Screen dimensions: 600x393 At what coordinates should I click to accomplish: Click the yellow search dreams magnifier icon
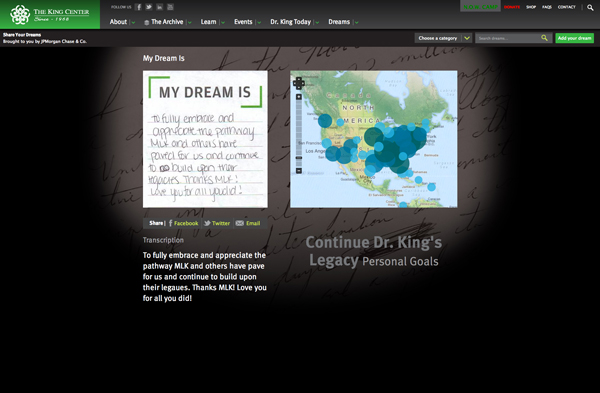point(544,38)
